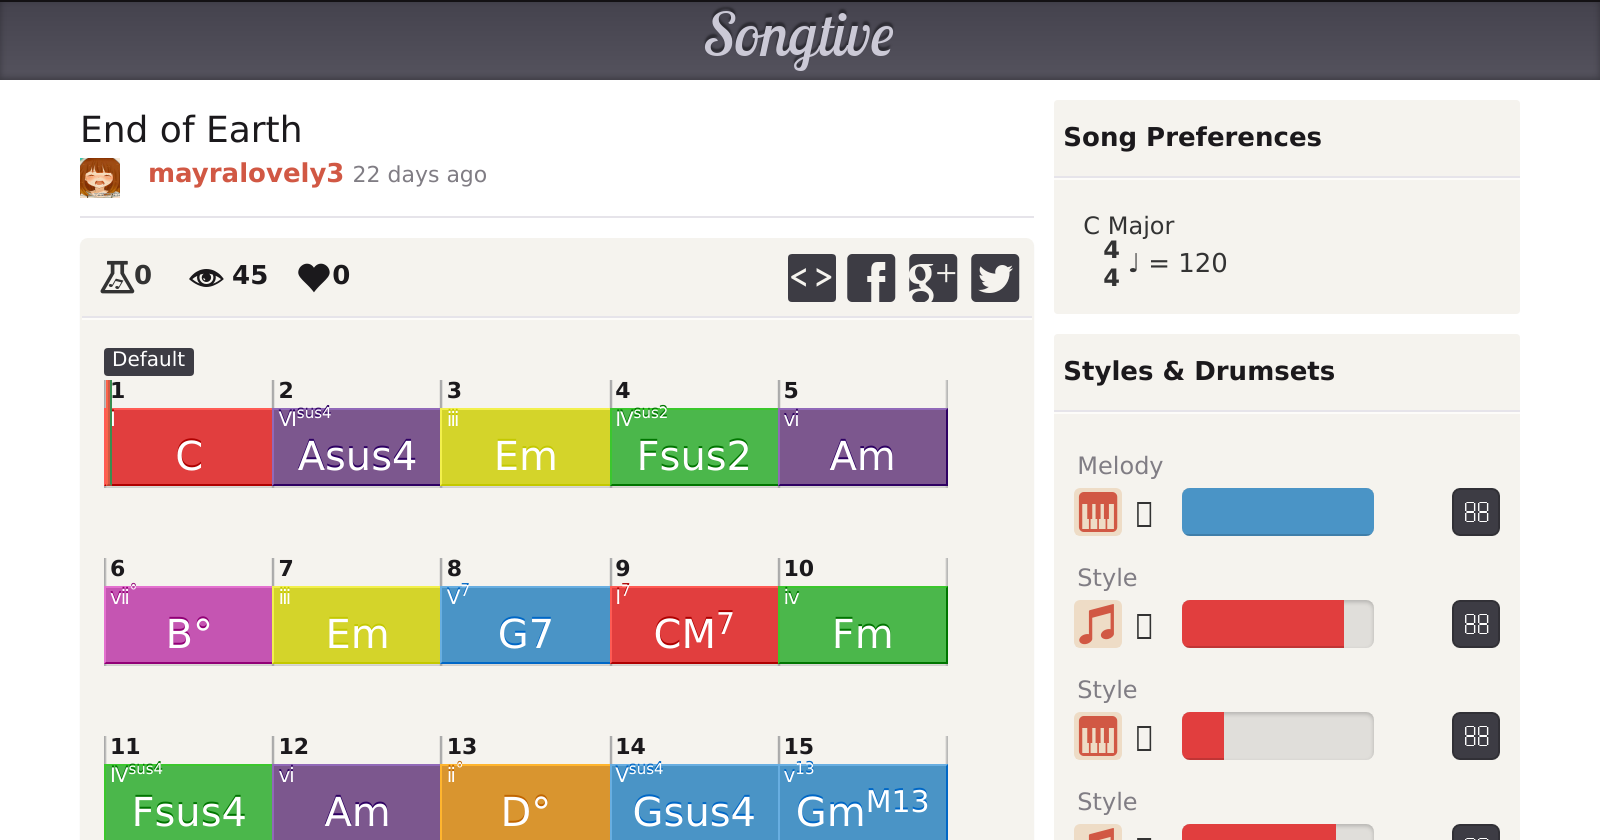
Task: Share song on Google Plus
Action: [x=932, y=278]
